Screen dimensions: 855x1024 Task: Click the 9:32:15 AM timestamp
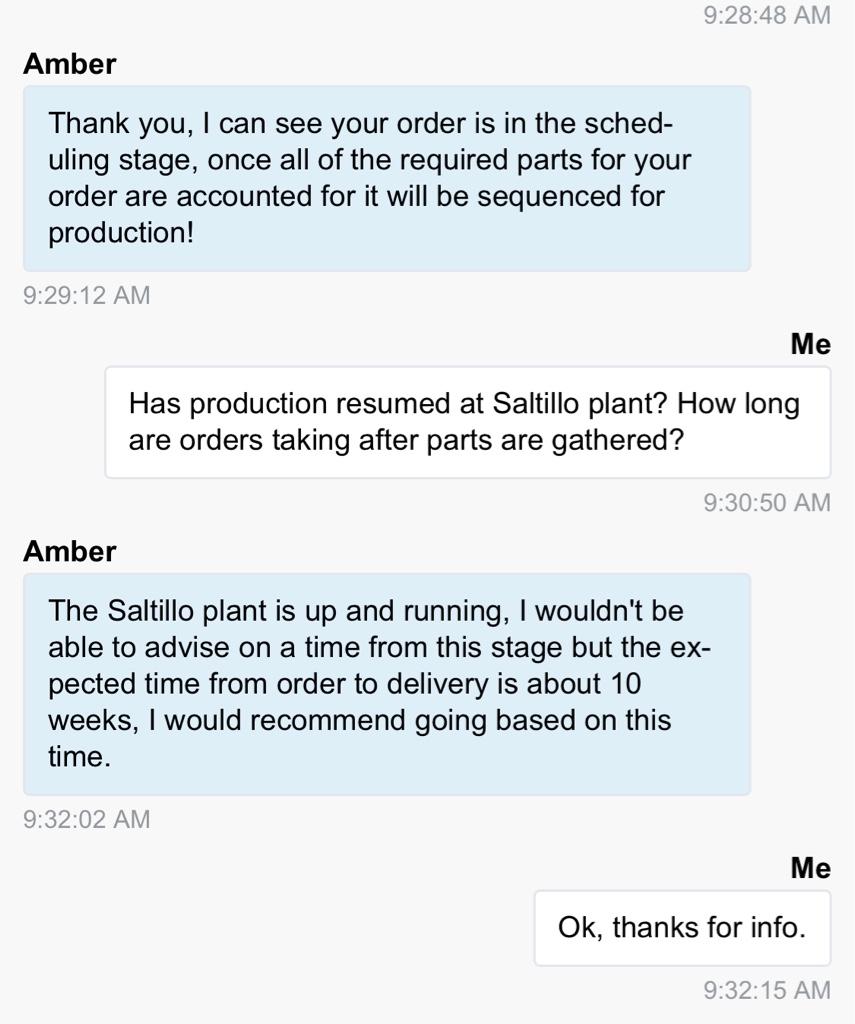766,990
